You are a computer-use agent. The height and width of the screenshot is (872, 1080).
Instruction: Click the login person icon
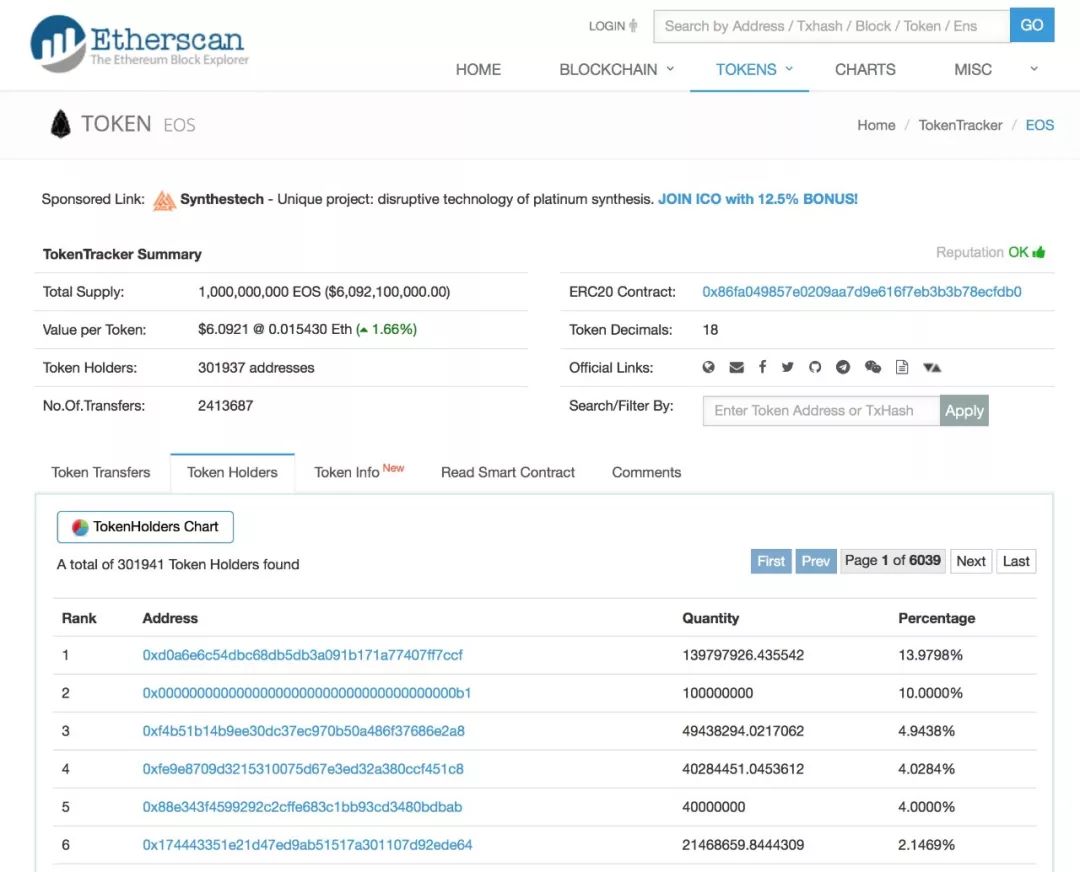(633, 25)
